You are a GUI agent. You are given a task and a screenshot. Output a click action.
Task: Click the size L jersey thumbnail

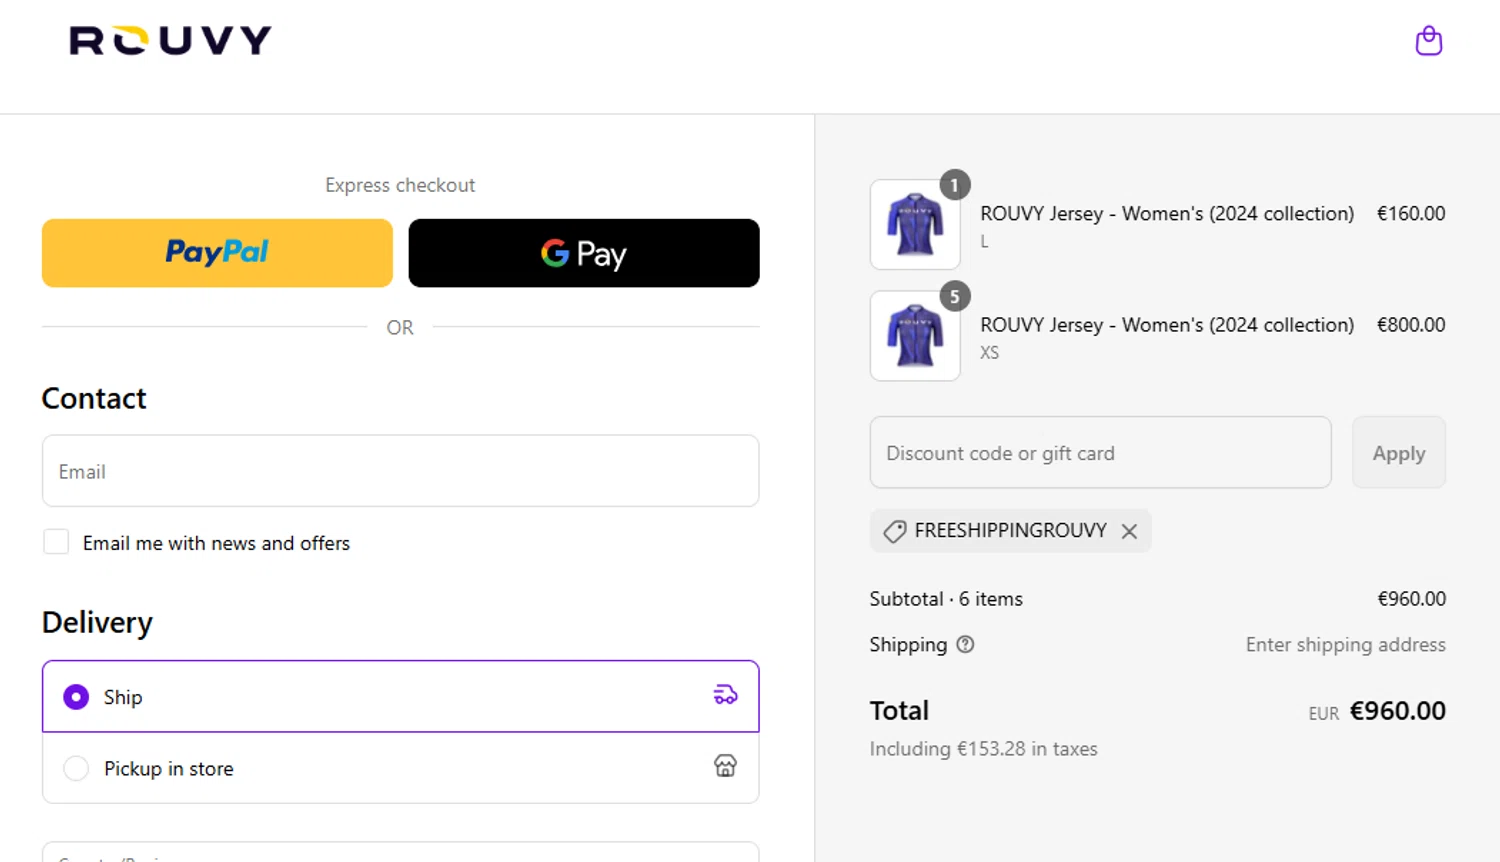click(915, 224)
